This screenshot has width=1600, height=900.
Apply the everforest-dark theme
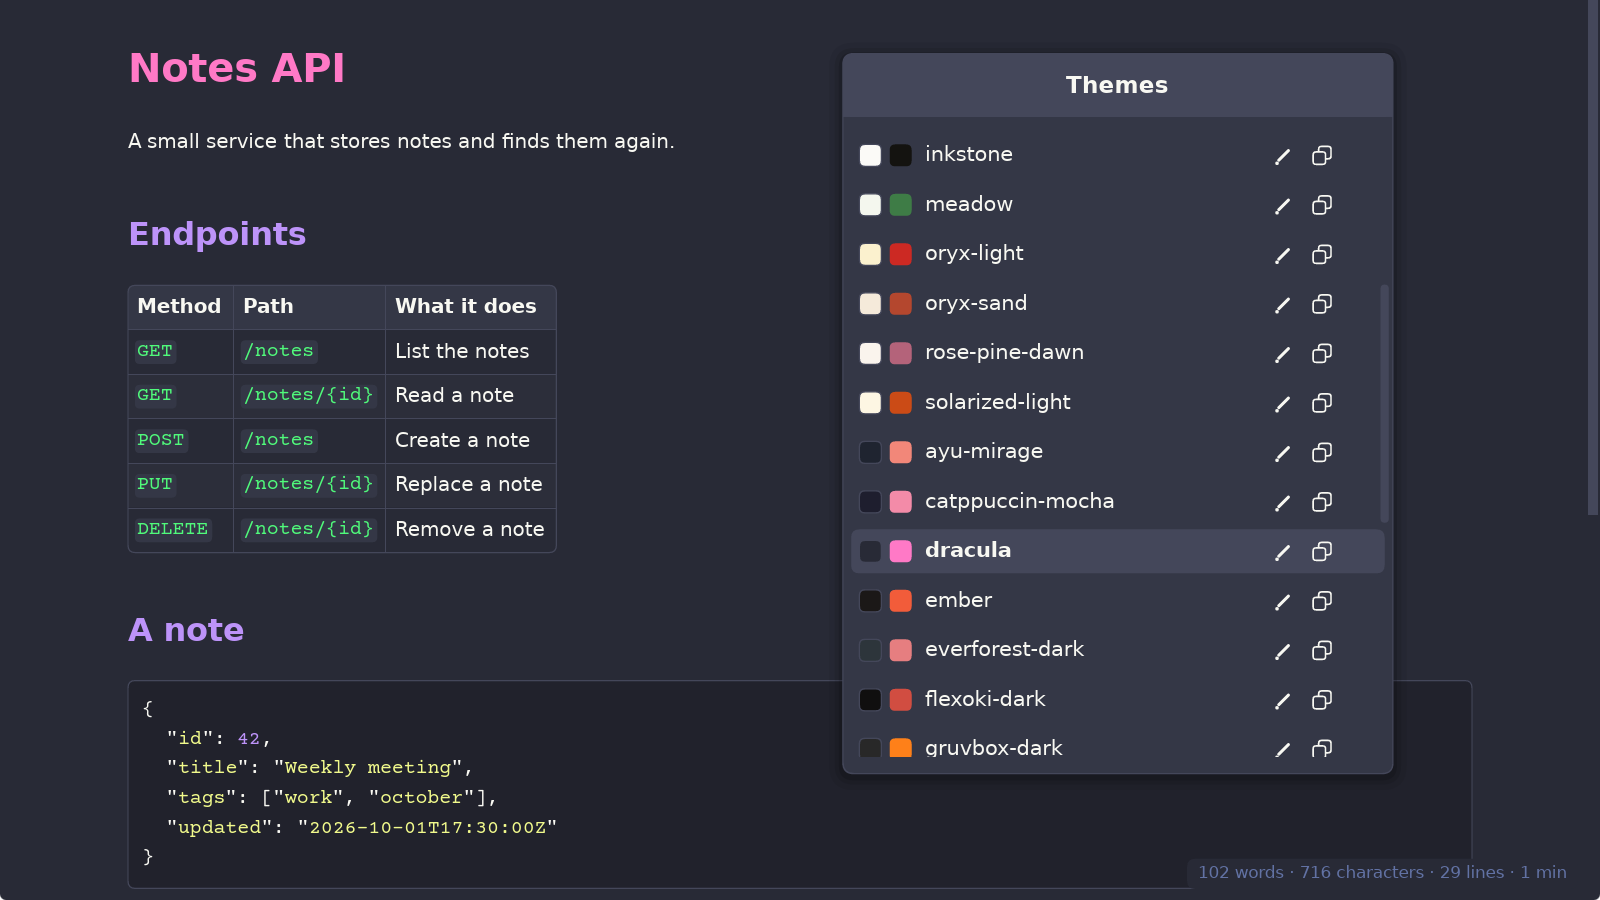(1117, 650)
